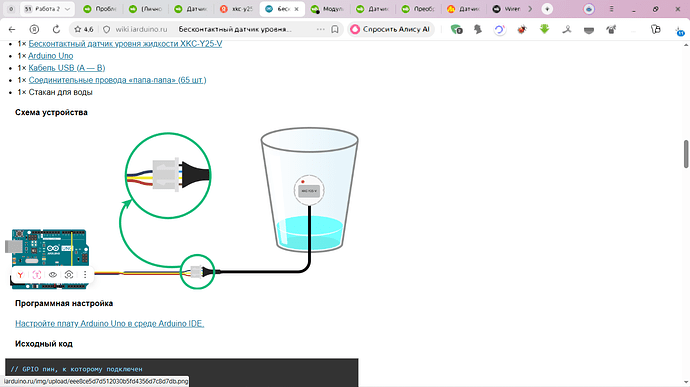
Task: Click the Исходный код heading
Action: [x=44, y=344]
